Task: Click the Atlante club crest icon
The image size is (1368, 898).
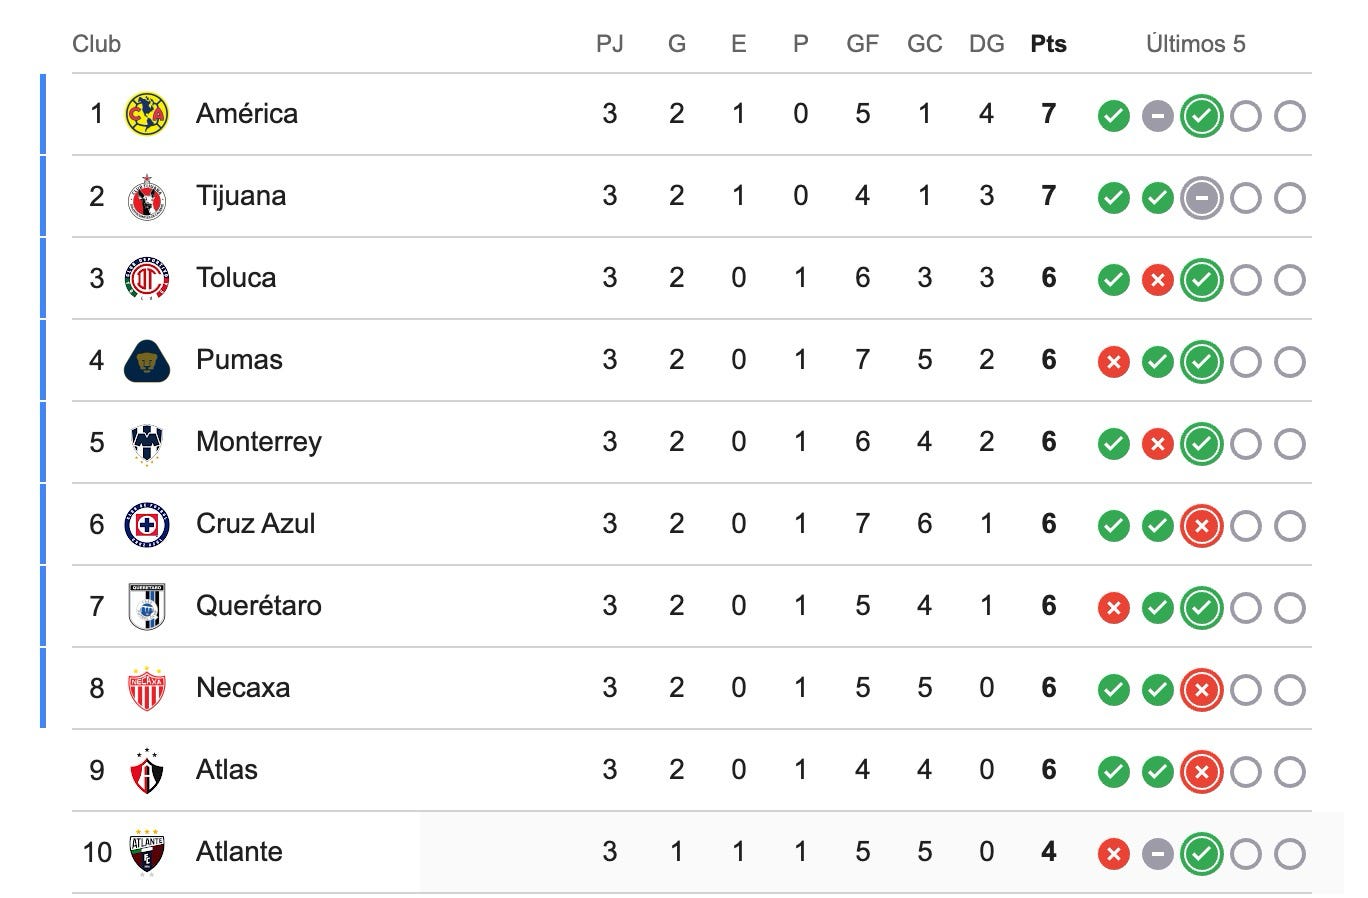Action: (x=147, y=852)
